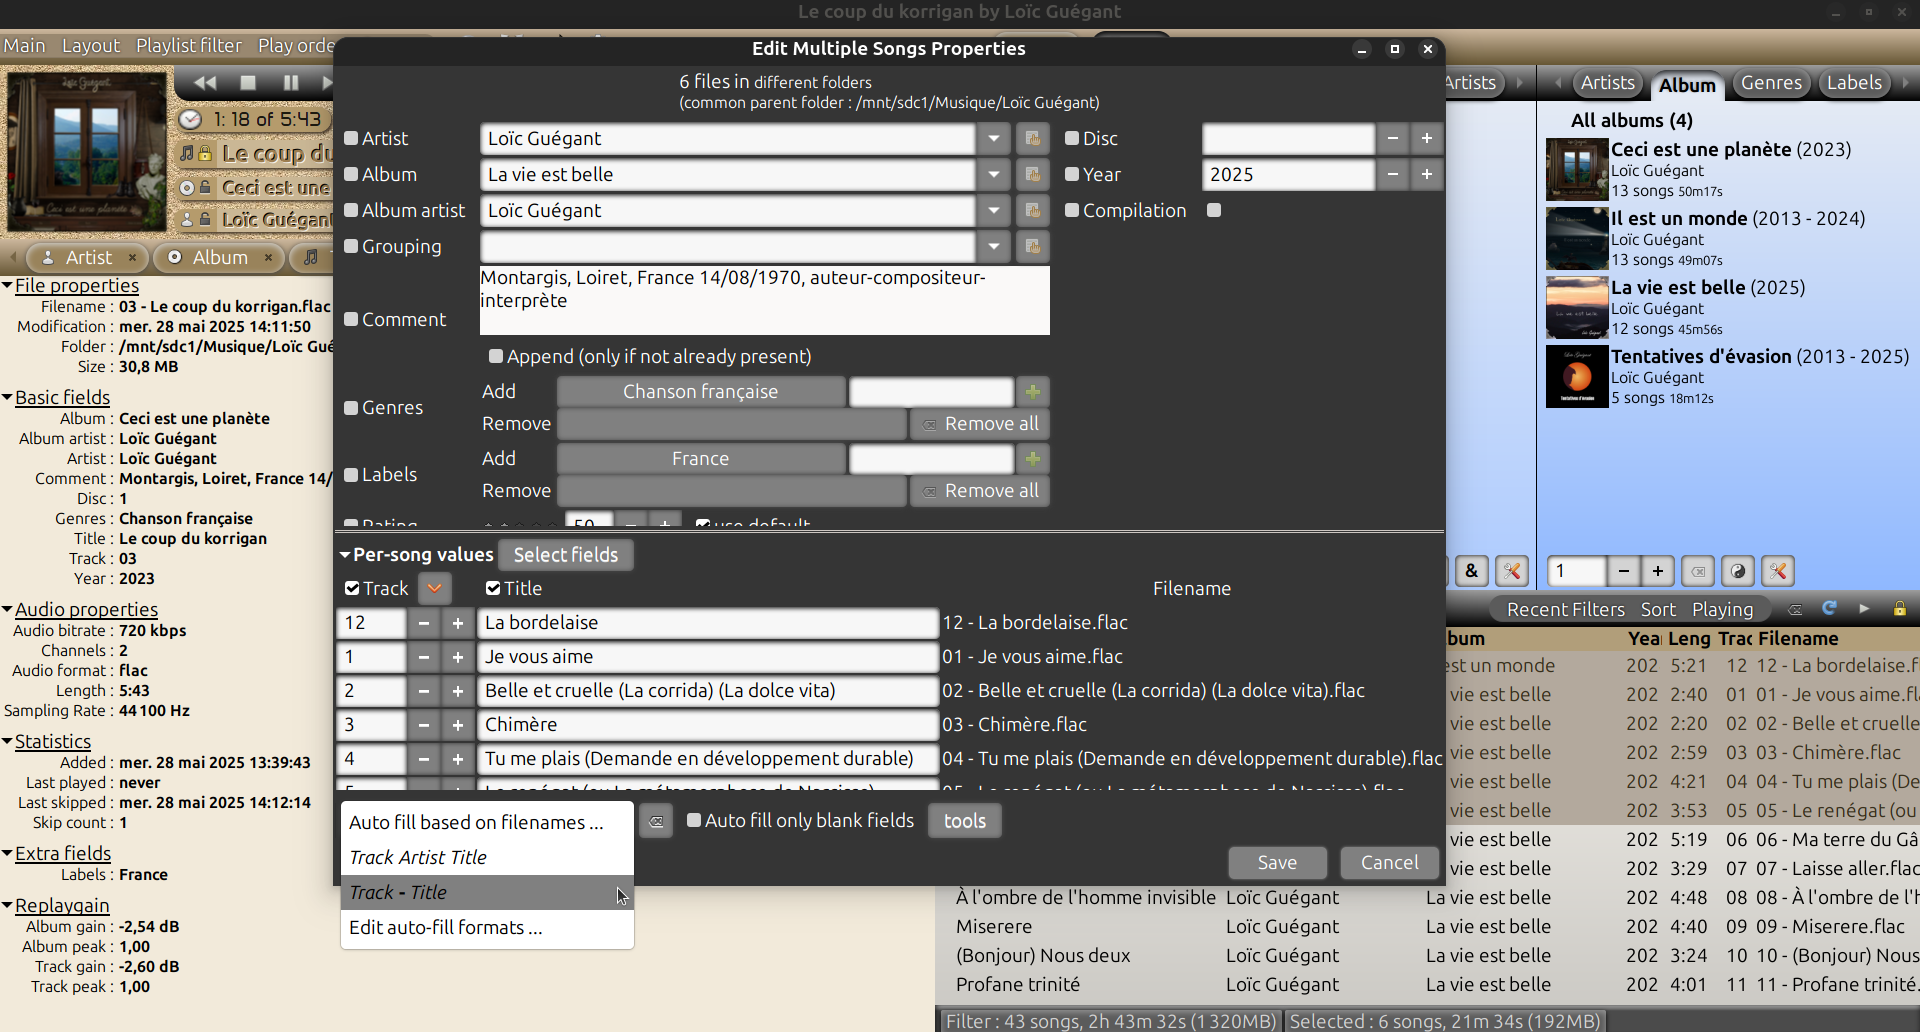Collapse the Statistics section
The image size is (1920, 1032).
tap(7, 742)
